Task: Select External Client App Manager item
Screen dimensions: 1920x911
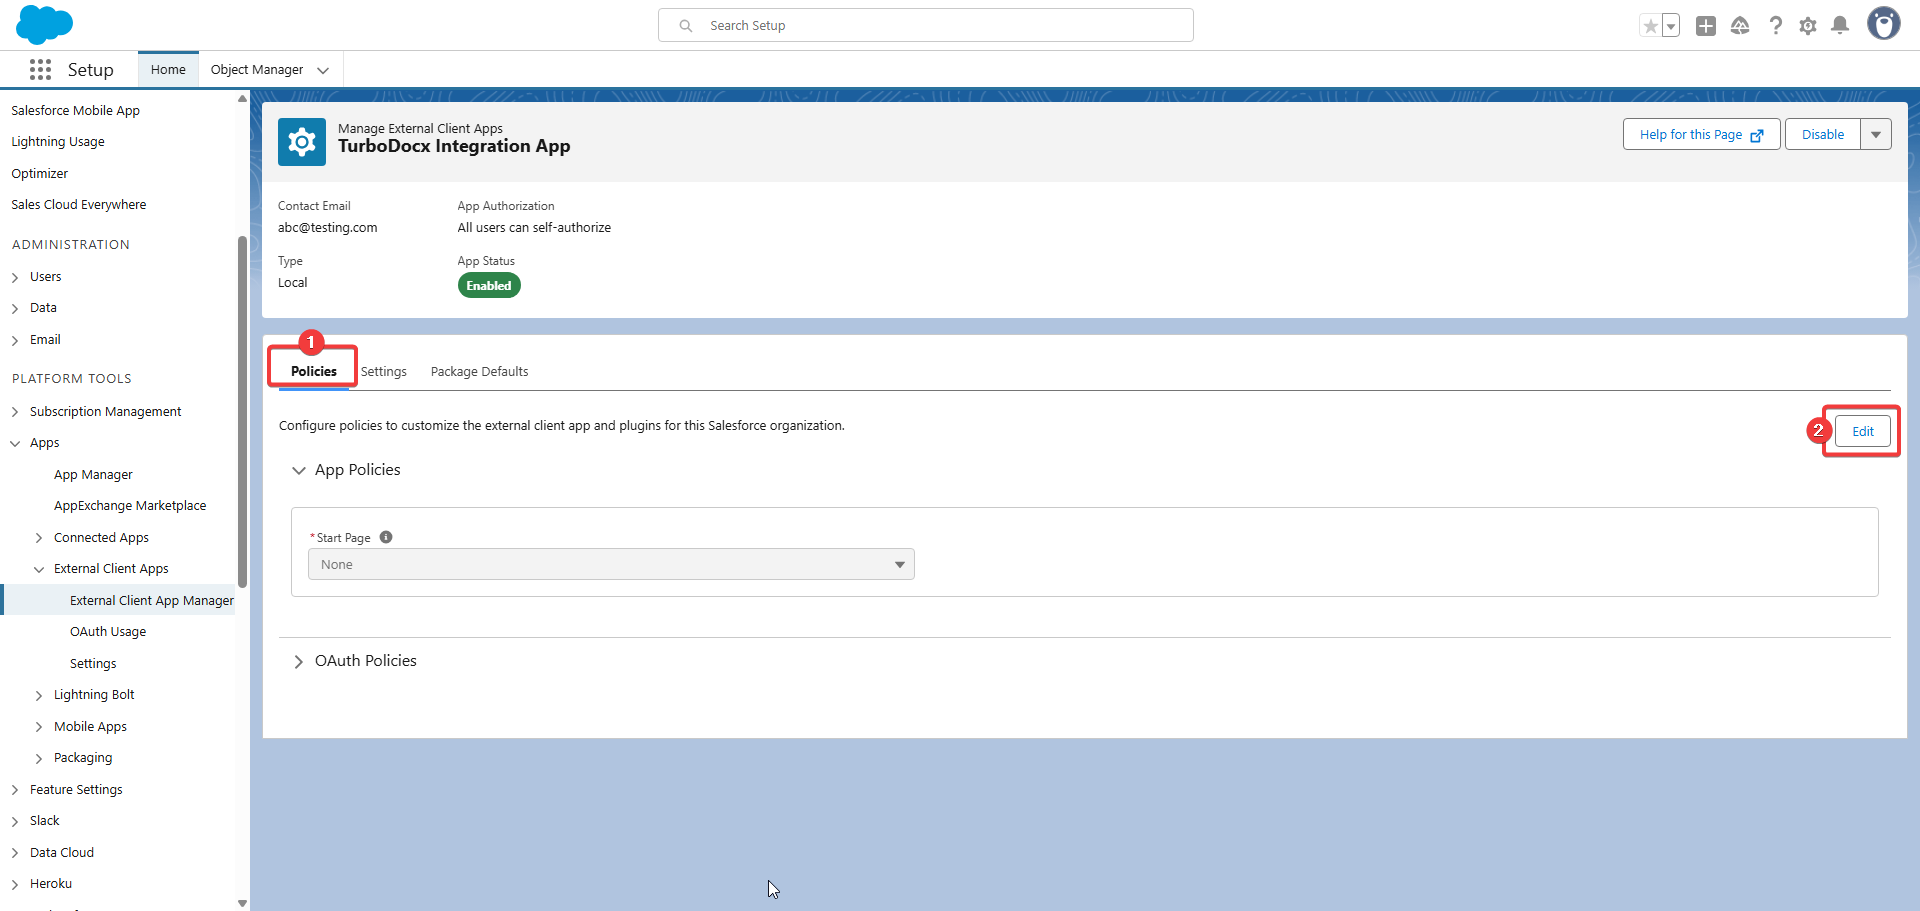Action: 152,600
